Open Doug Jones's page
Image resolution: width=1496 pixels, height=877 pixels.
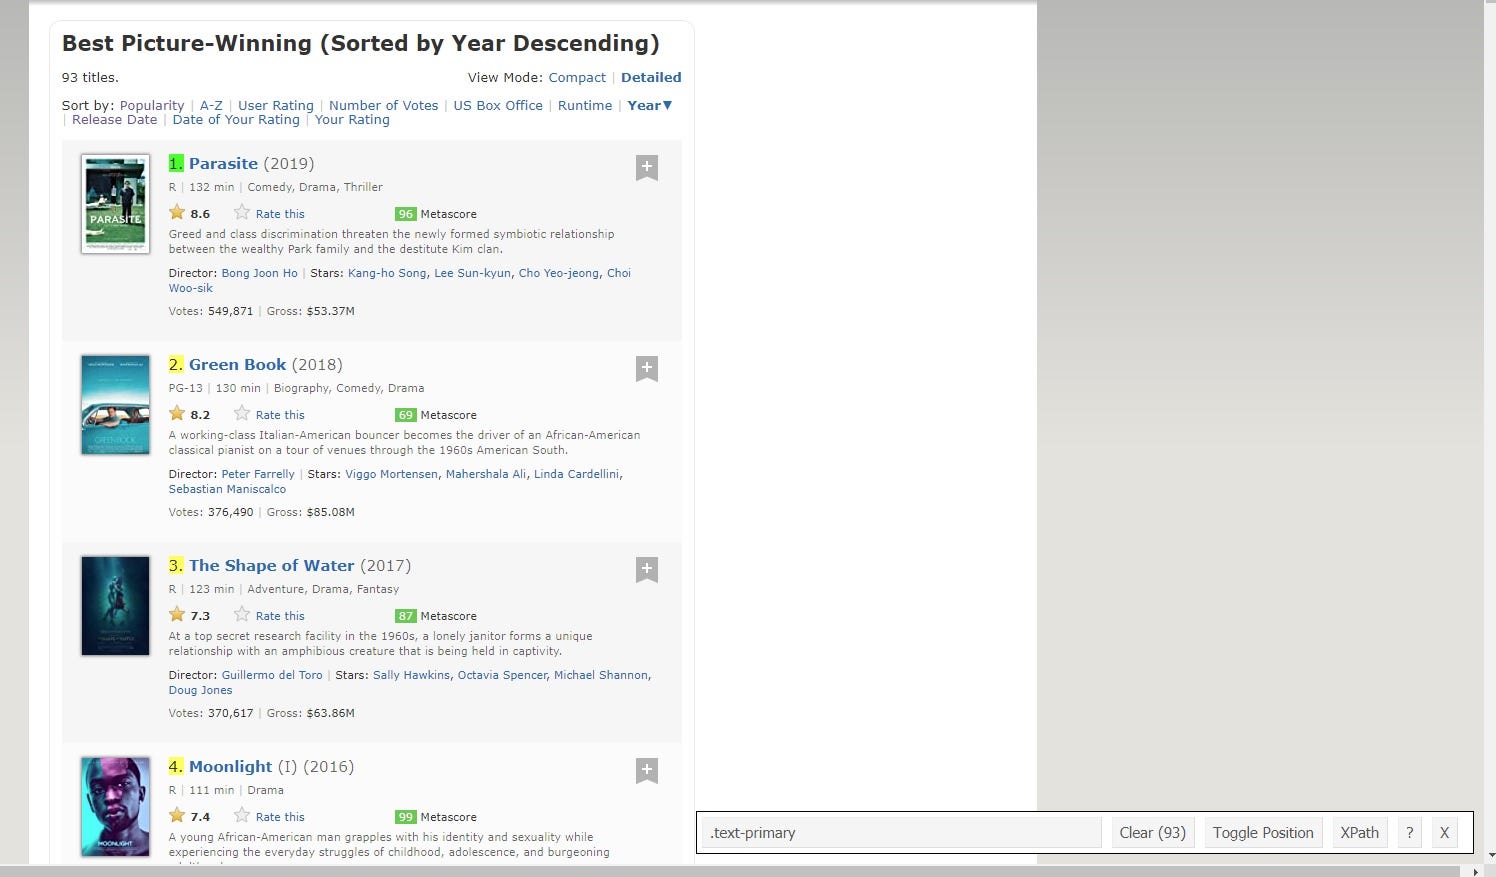(200, 690)
